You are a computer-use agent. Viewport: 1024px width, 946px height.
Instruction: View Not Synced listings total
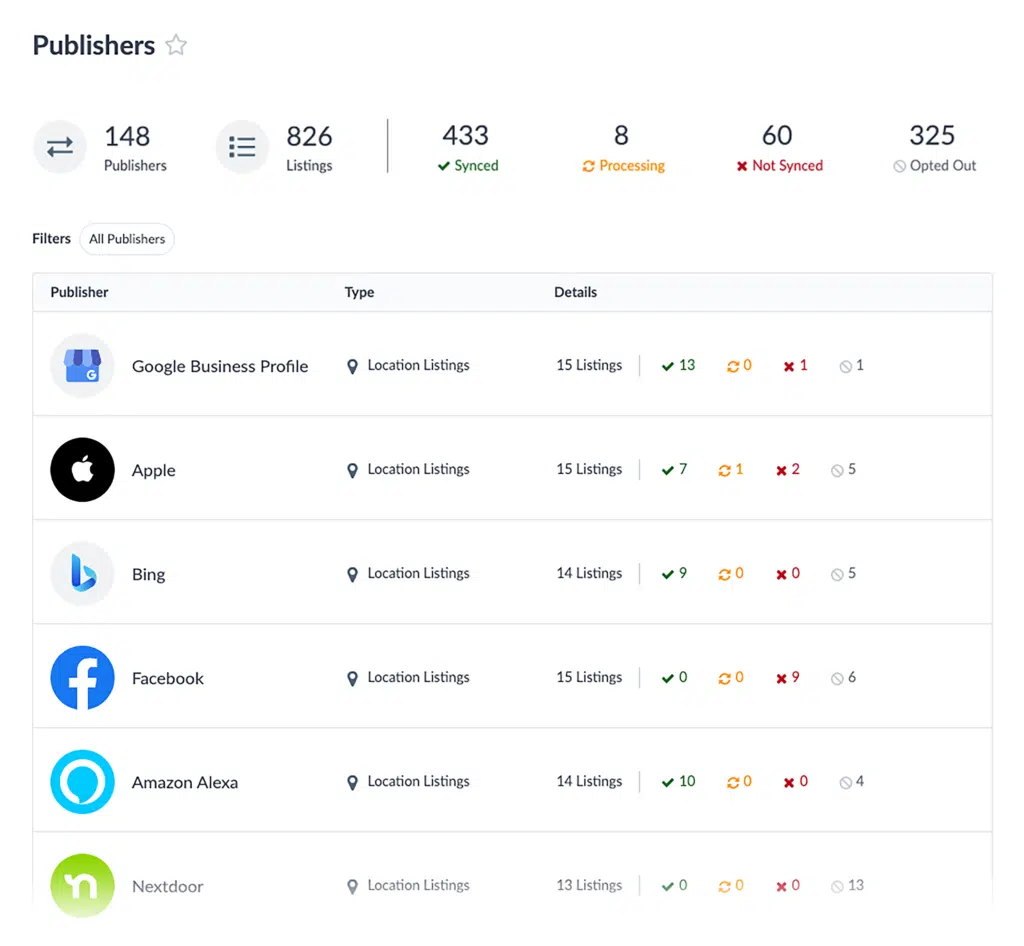click(x=778, y=148)
